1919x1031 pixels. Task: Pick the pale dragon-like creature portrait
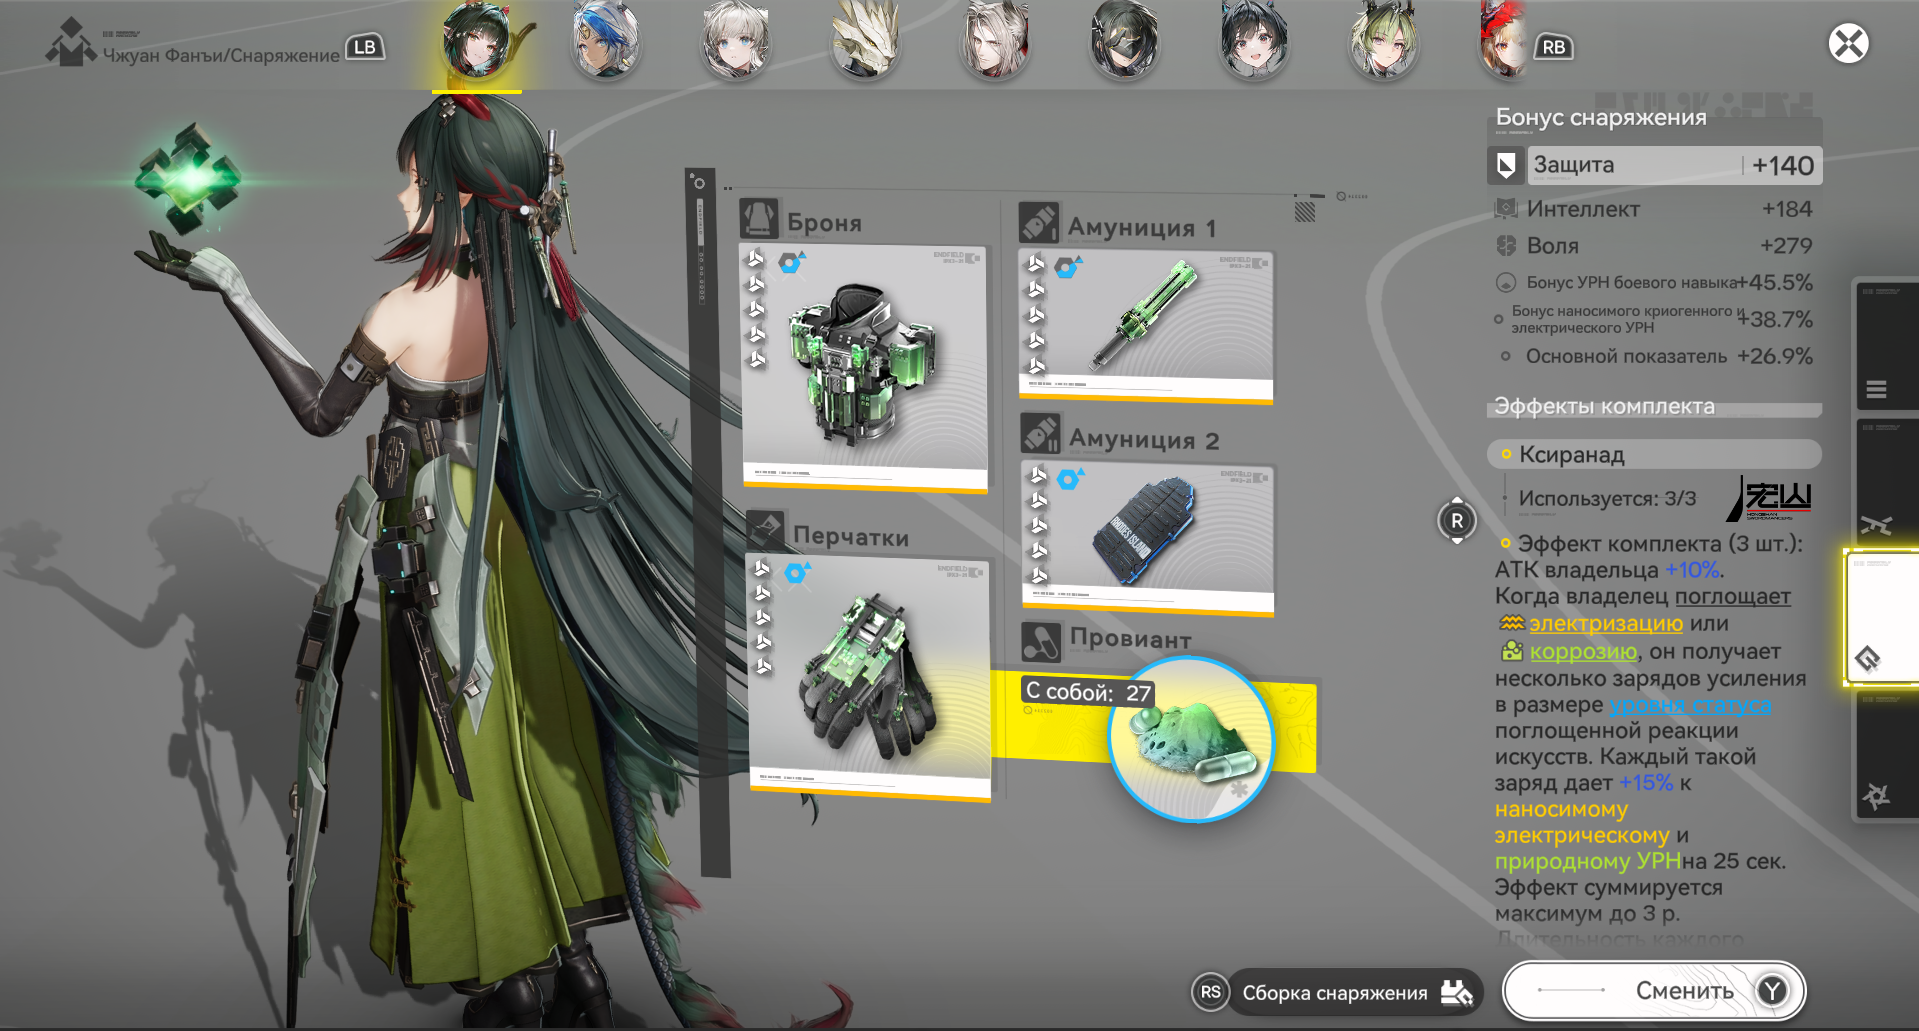[866, 42]
